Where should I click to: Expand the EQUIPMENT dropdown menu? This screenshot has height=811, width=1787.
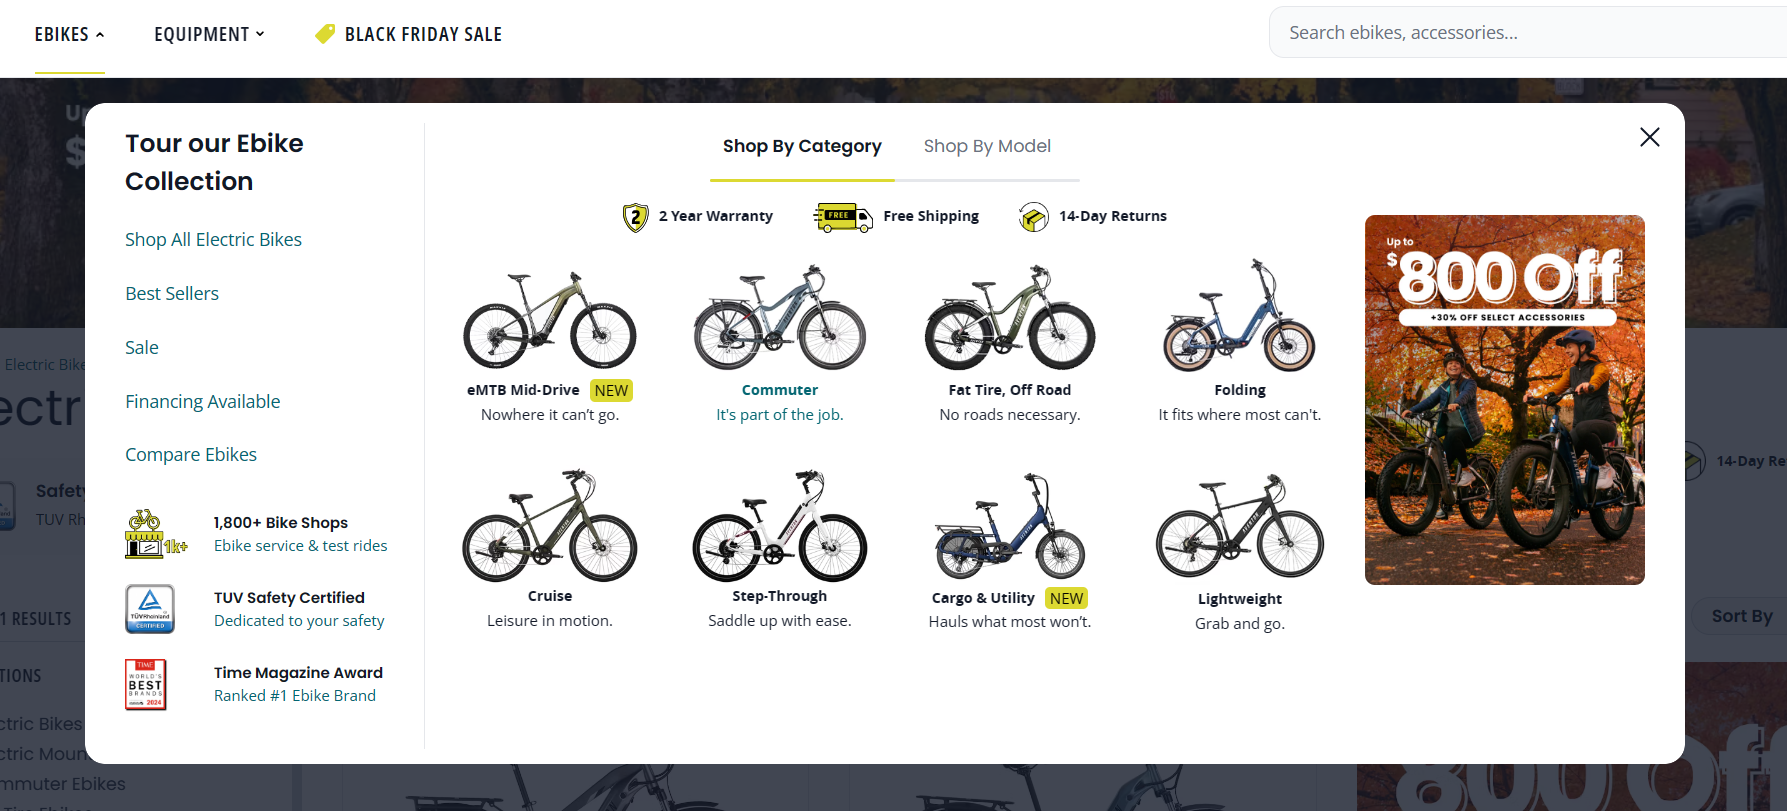point(209,35)
